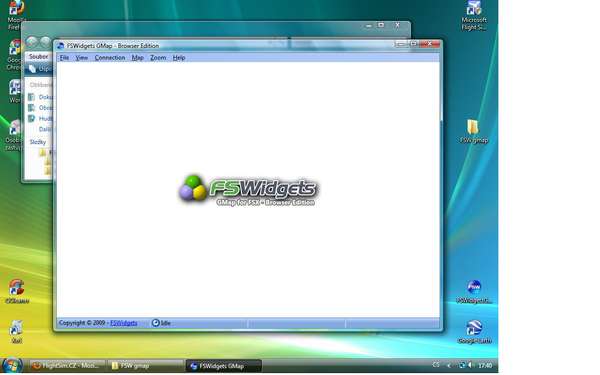Switch to FlightSim.CZ Mozilla taskbar button
The image size is (600, 375).
66,366
